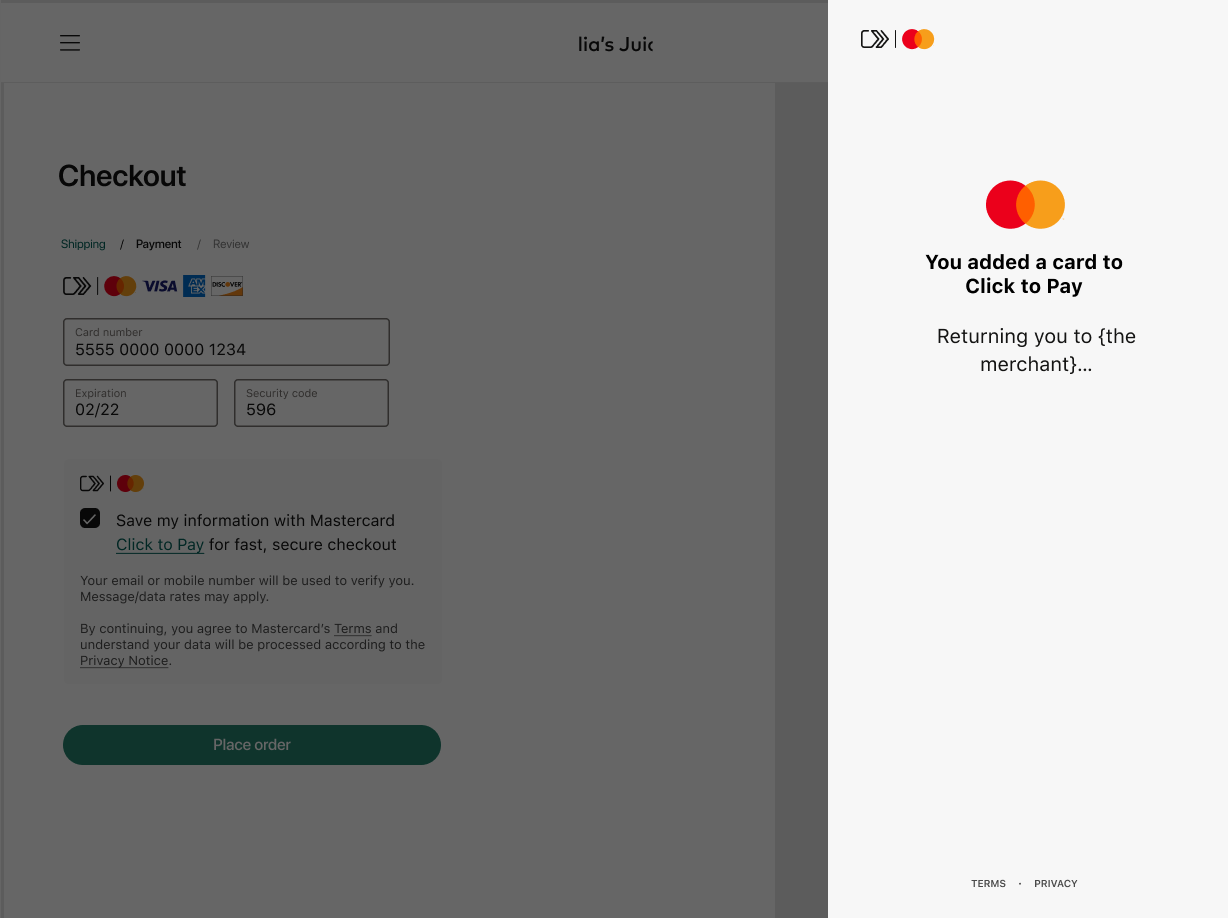Click the Mastercard icon in the overlay header
1228x918 pixels.
click(x=917, y=39)
